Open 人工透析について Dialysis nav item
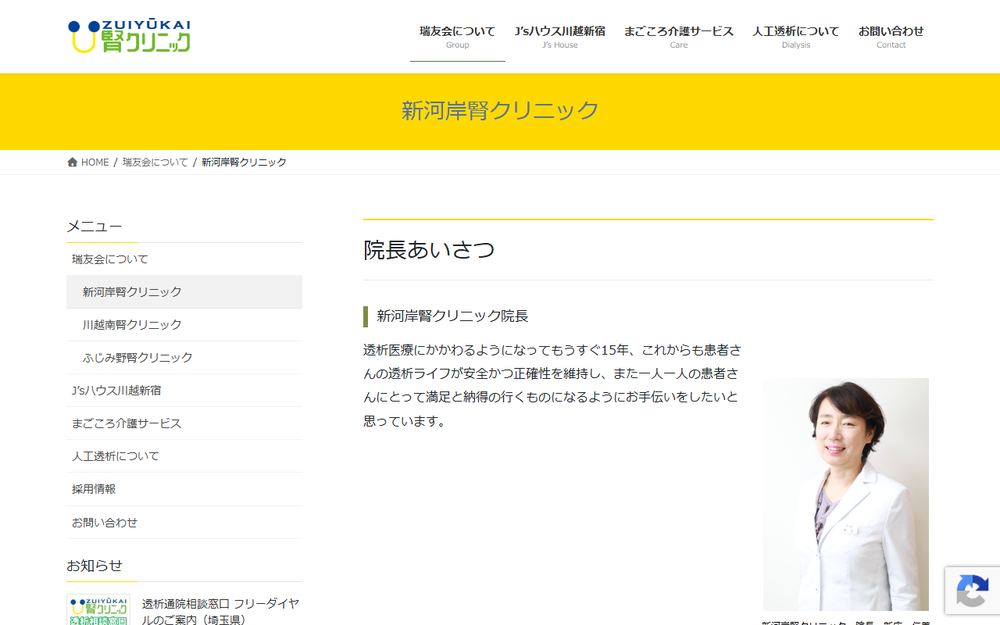The height and width of the screenshot is (625, 1000). tap(795, 36)
